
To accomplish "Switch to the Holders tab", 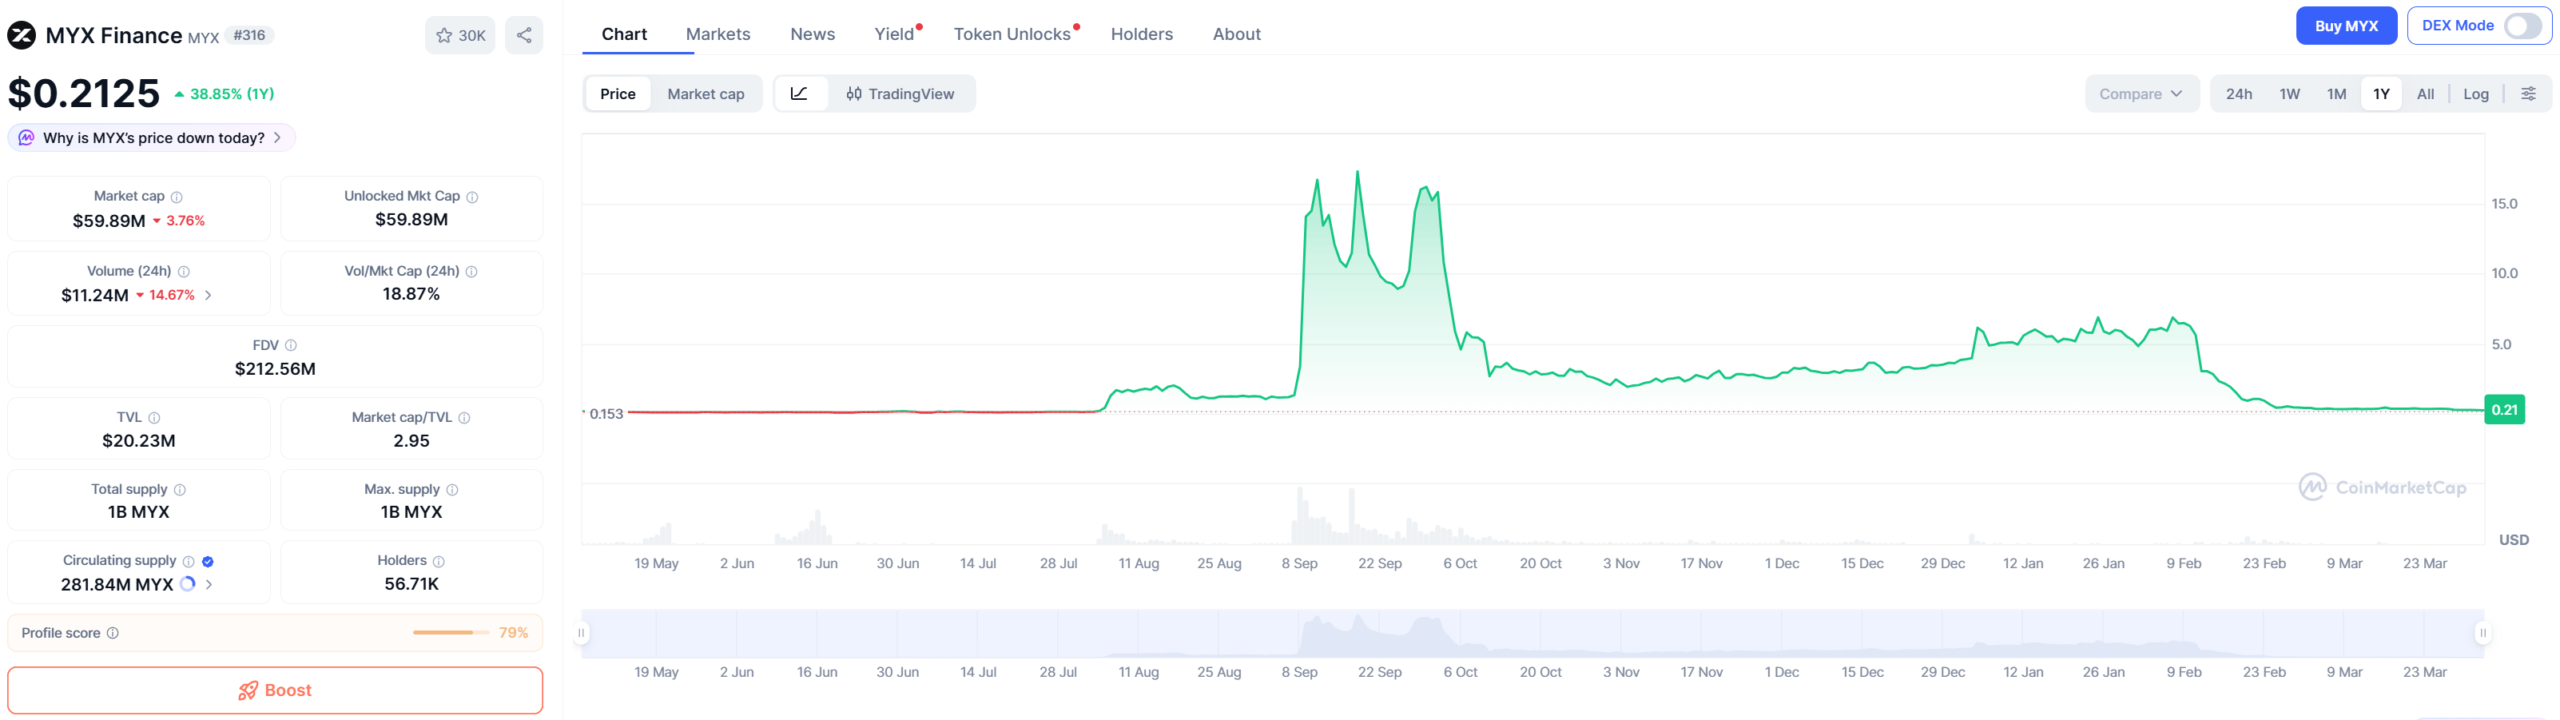I will coord(1141,34).
